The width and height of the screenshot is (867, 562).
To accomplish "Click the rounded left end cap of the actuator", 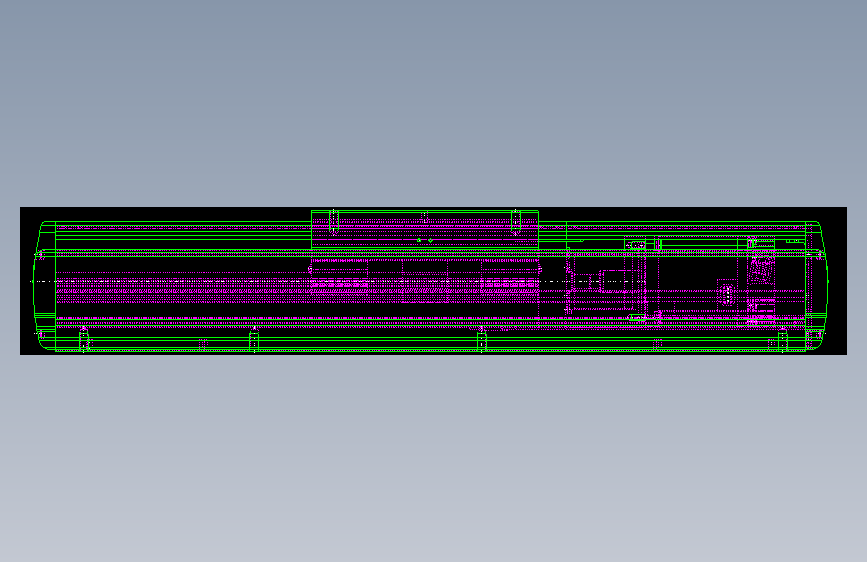I will tap(45, 285).
